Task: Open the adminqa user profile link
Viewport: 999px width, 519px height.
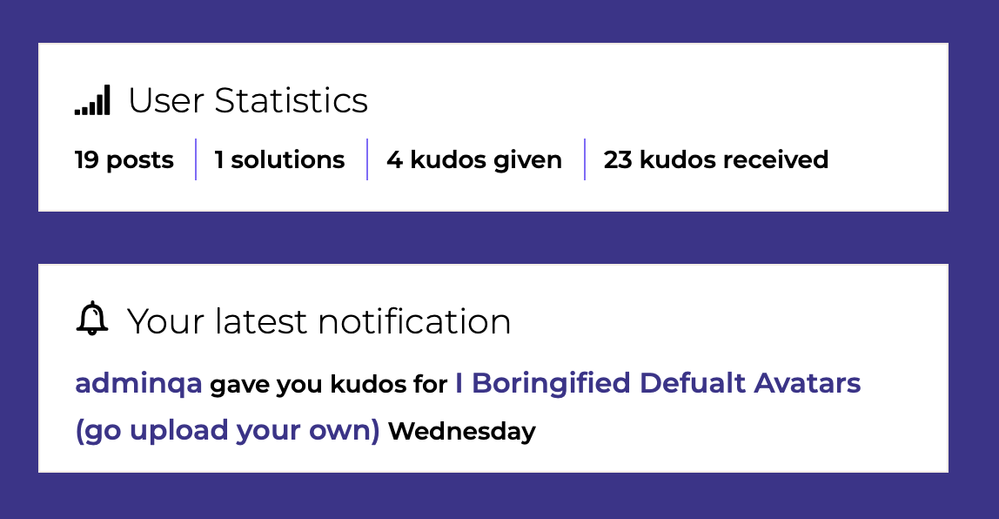Action: (138, 383)
